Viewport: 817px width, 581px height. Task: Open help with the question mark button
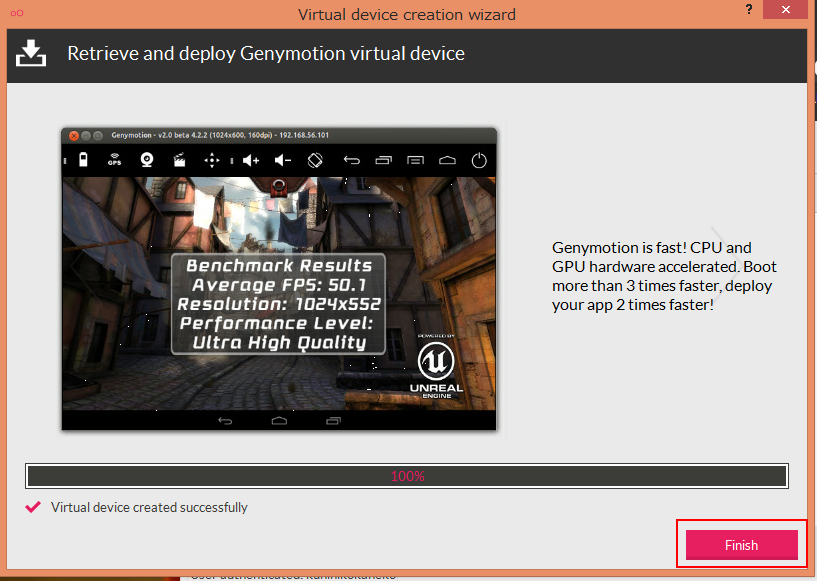(749, 9)
